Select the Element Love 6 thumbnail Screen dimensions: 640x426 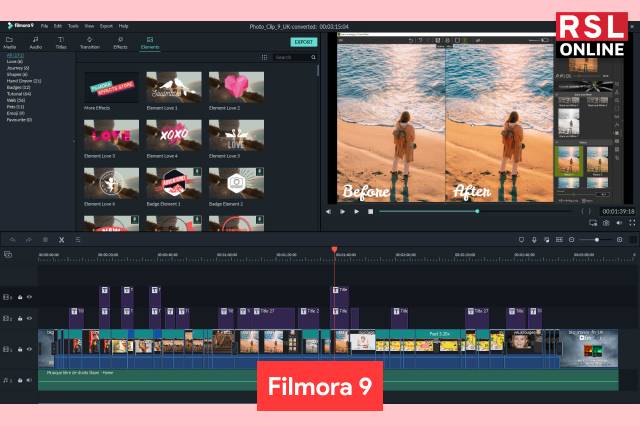pyautogui.click(x=111, y=183)
